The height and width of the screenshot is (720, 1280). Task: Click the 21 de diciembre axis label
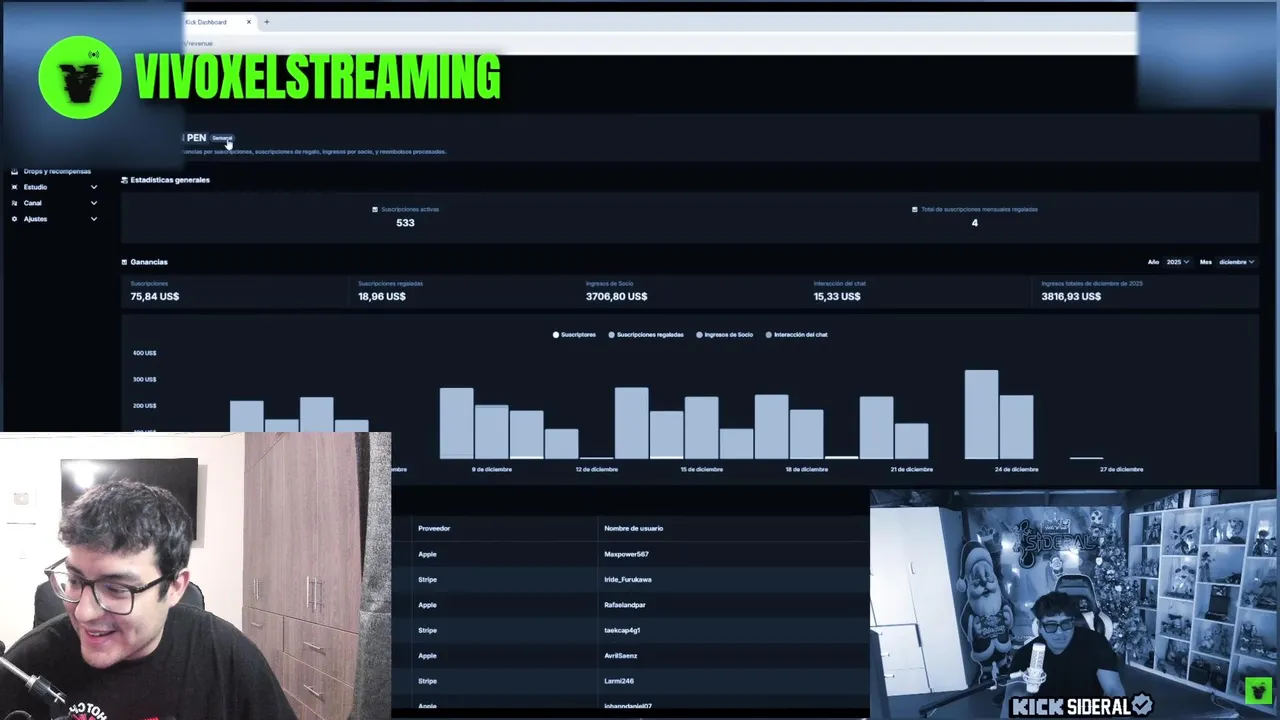pyautogui.click(x=912, y=470)
